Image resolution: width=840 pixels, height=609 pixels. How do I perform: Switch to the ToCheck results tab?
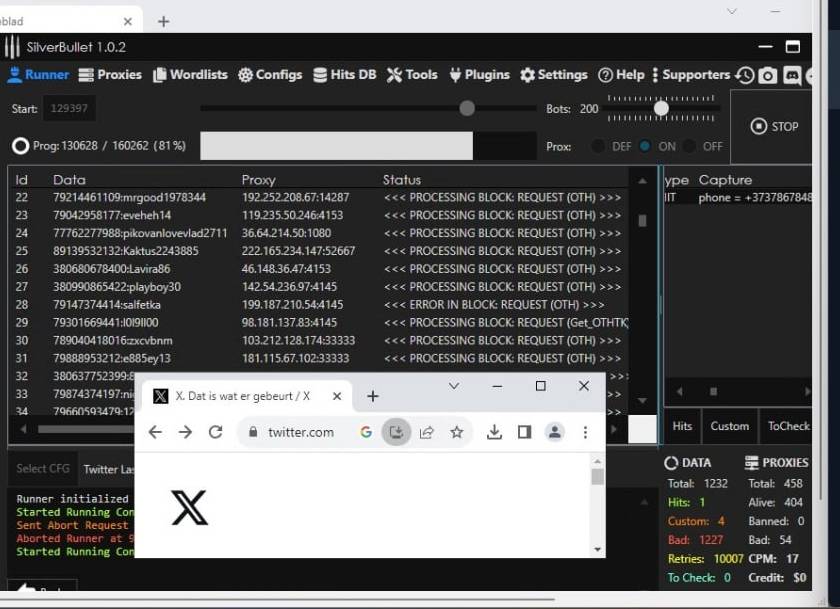pos(788,426)
